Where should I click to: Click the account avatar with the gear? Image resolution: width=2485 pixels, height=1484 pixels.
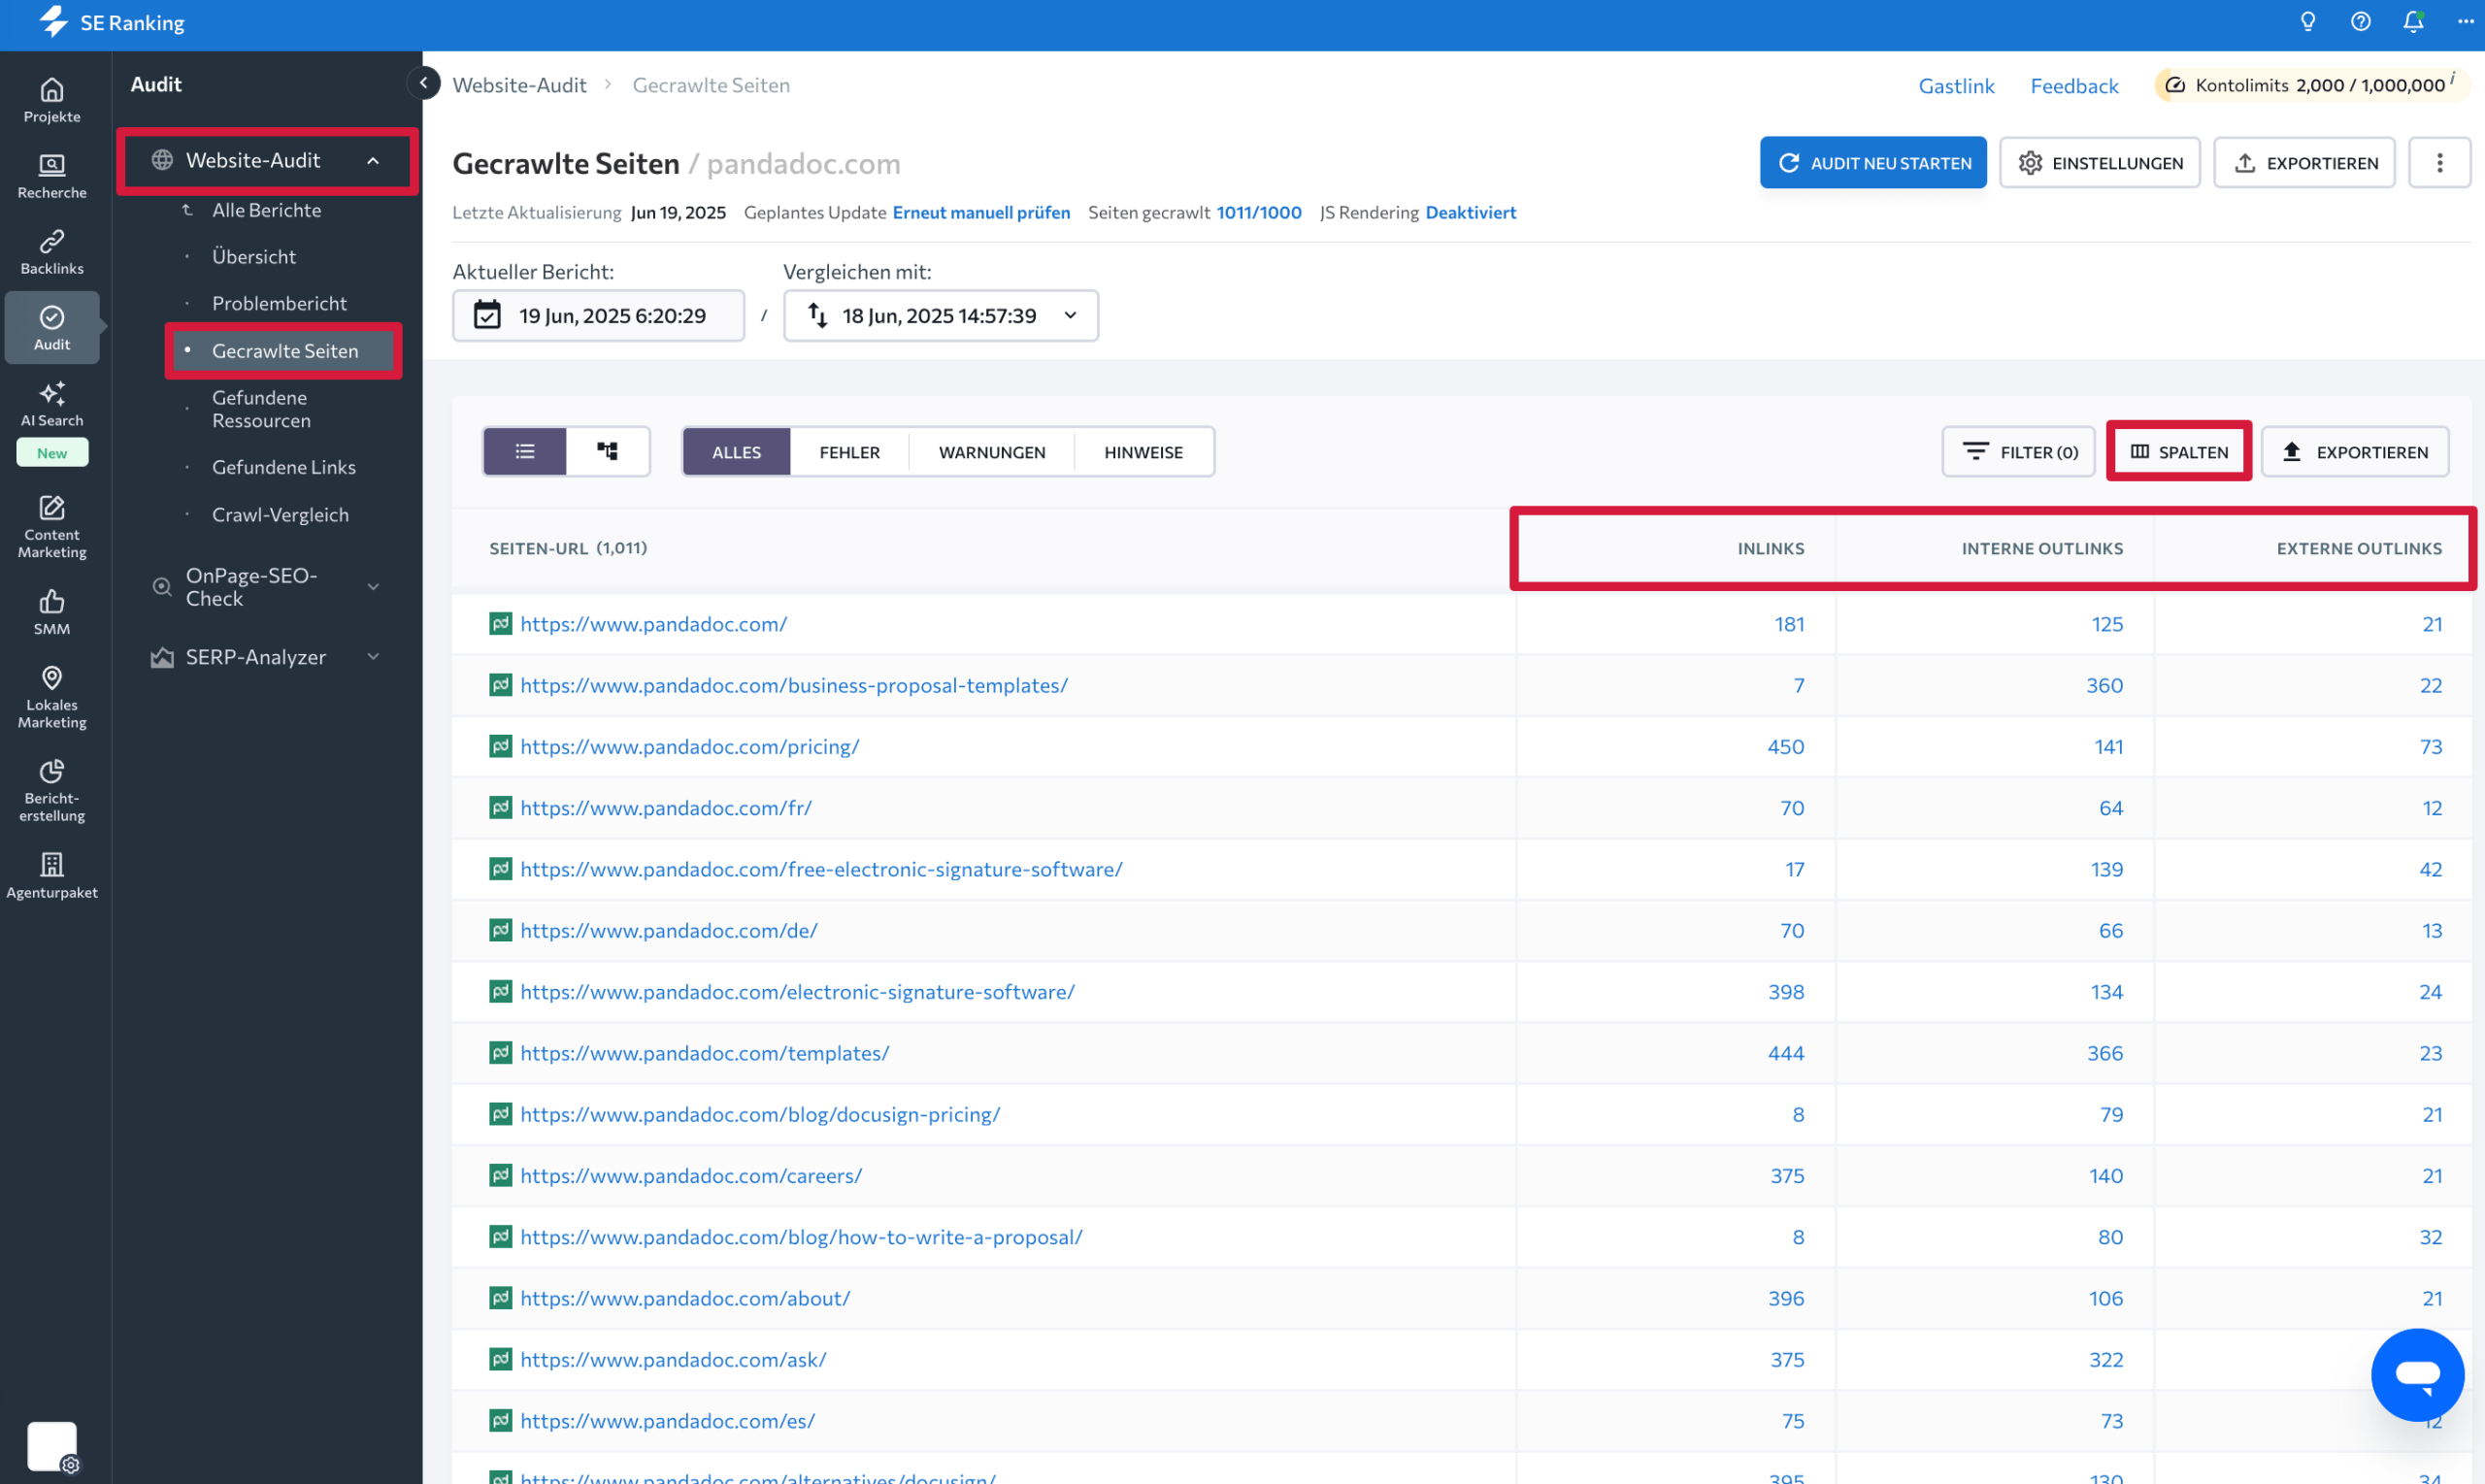pos(52,1446)
